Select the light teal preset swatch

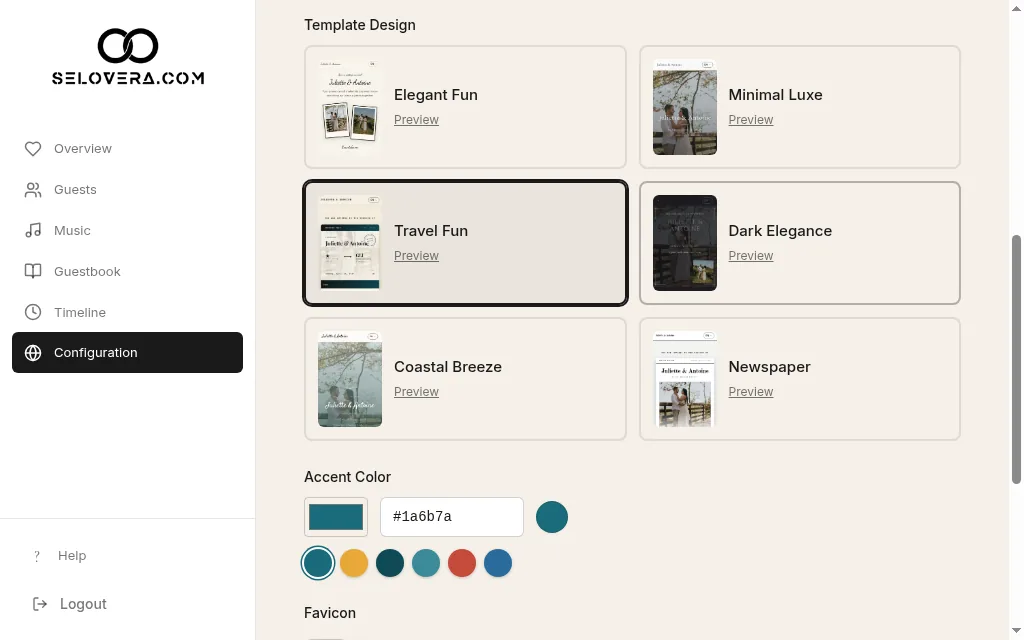[426, 563]
